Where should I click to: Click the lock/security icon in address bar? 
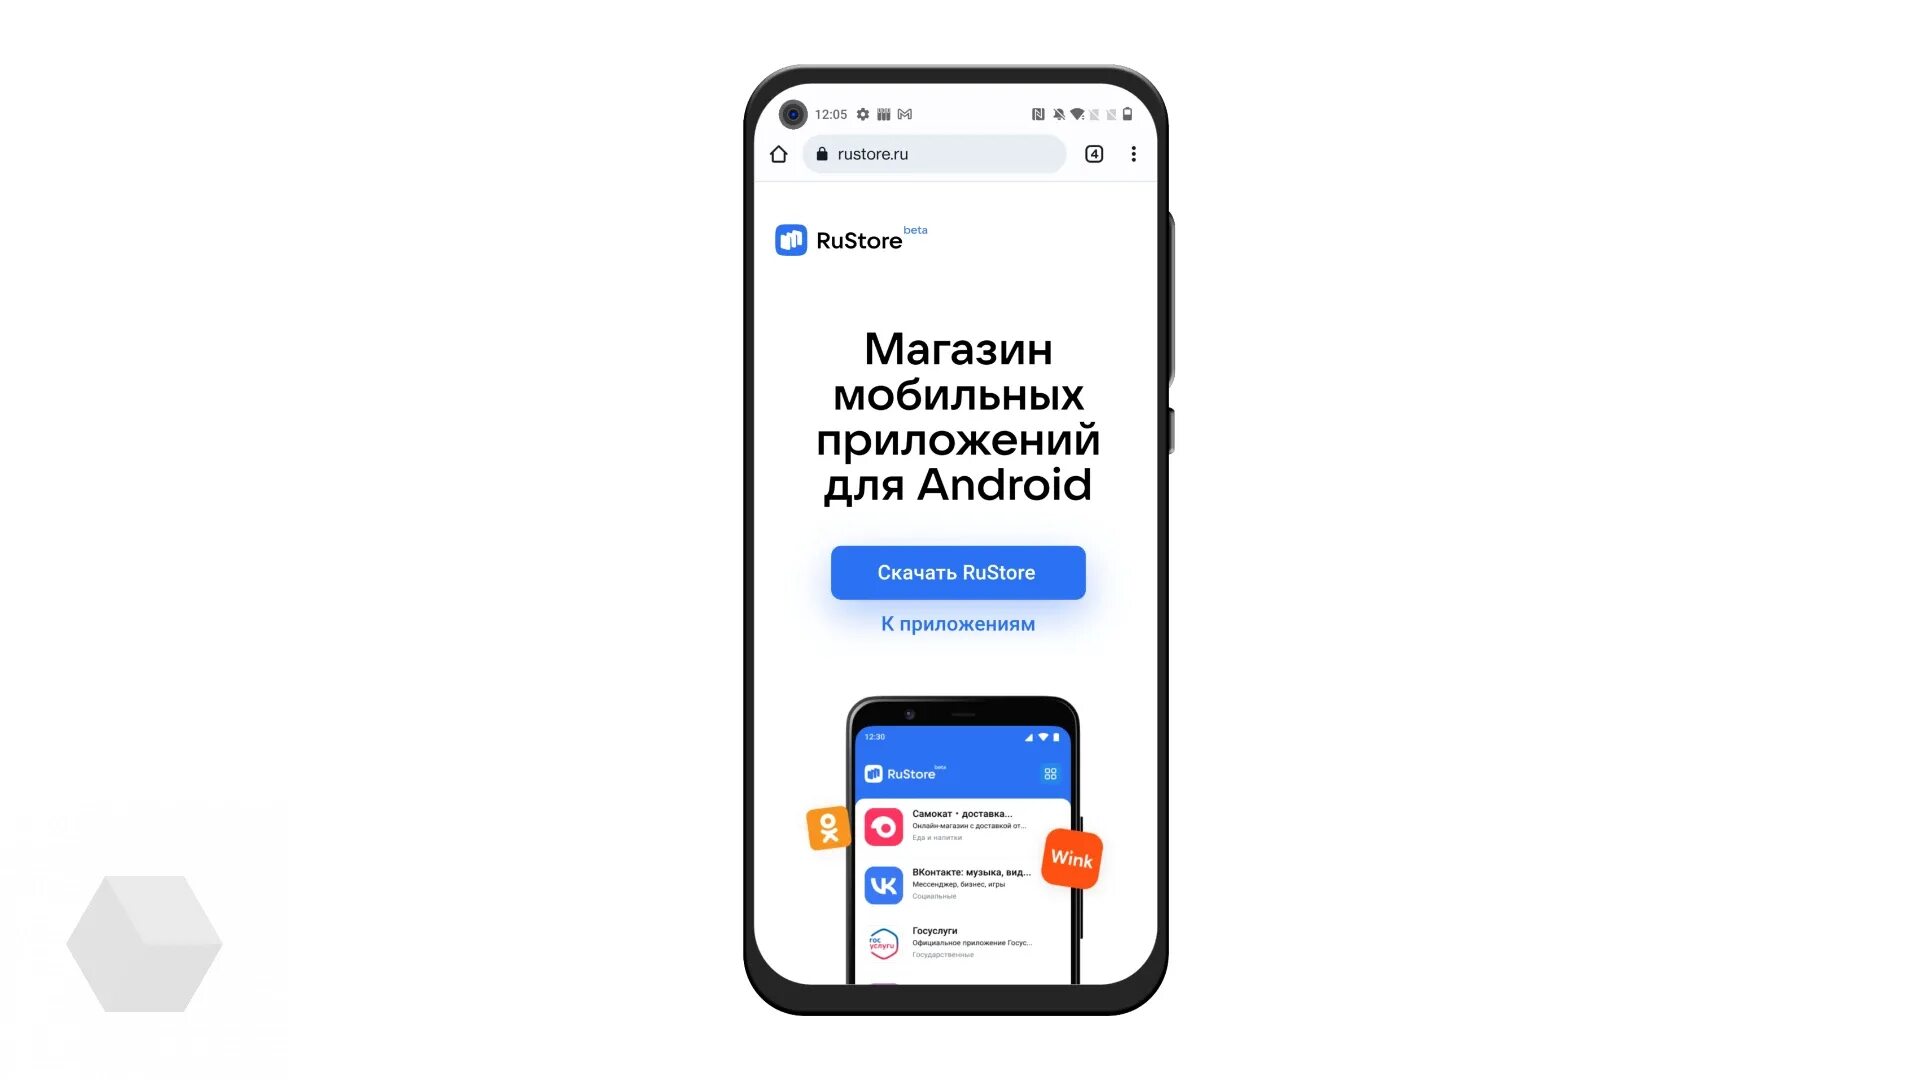[822, 153]
